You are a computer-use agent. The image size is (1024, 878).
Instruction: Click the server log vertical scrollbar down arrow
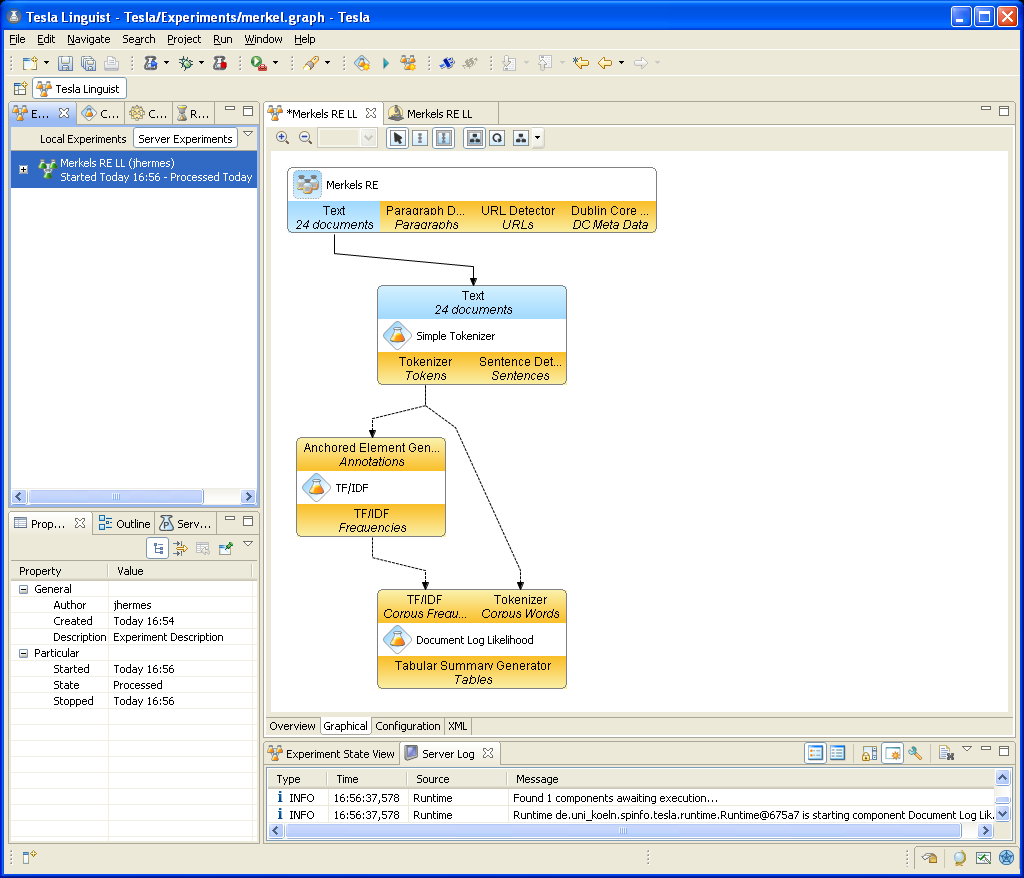click(x=1002, y=814)
